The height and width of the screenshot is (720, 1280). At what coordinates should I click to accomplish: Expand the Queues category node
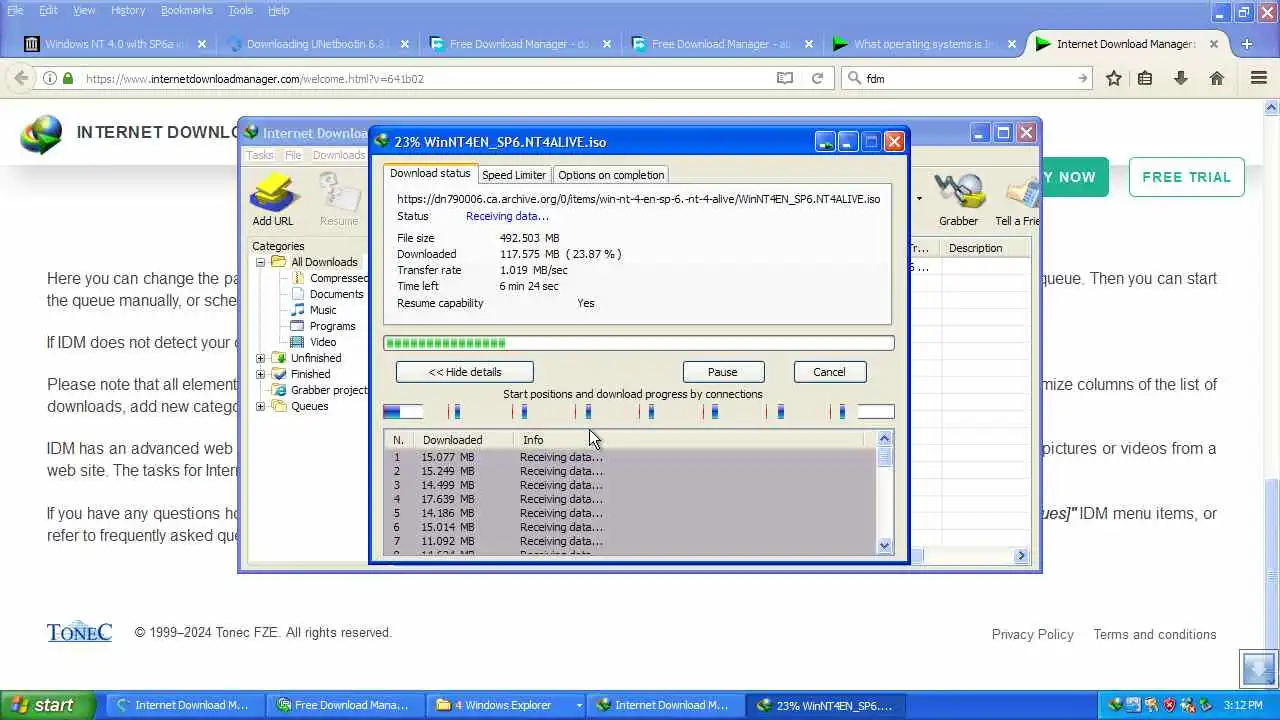point(261,406)
